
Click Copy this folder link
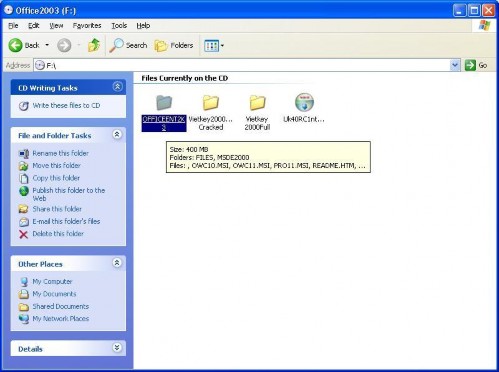(x=56, y=178)
